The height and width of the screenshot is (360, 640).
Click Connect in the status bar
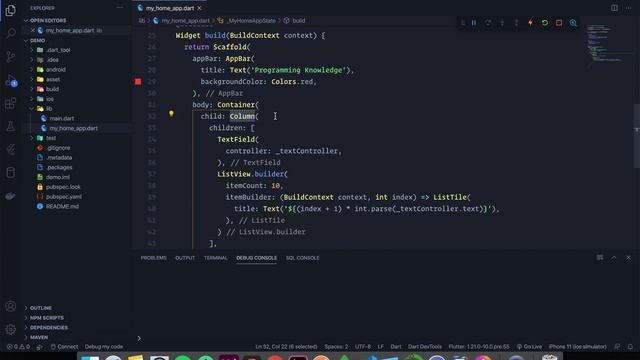[64, 347]
